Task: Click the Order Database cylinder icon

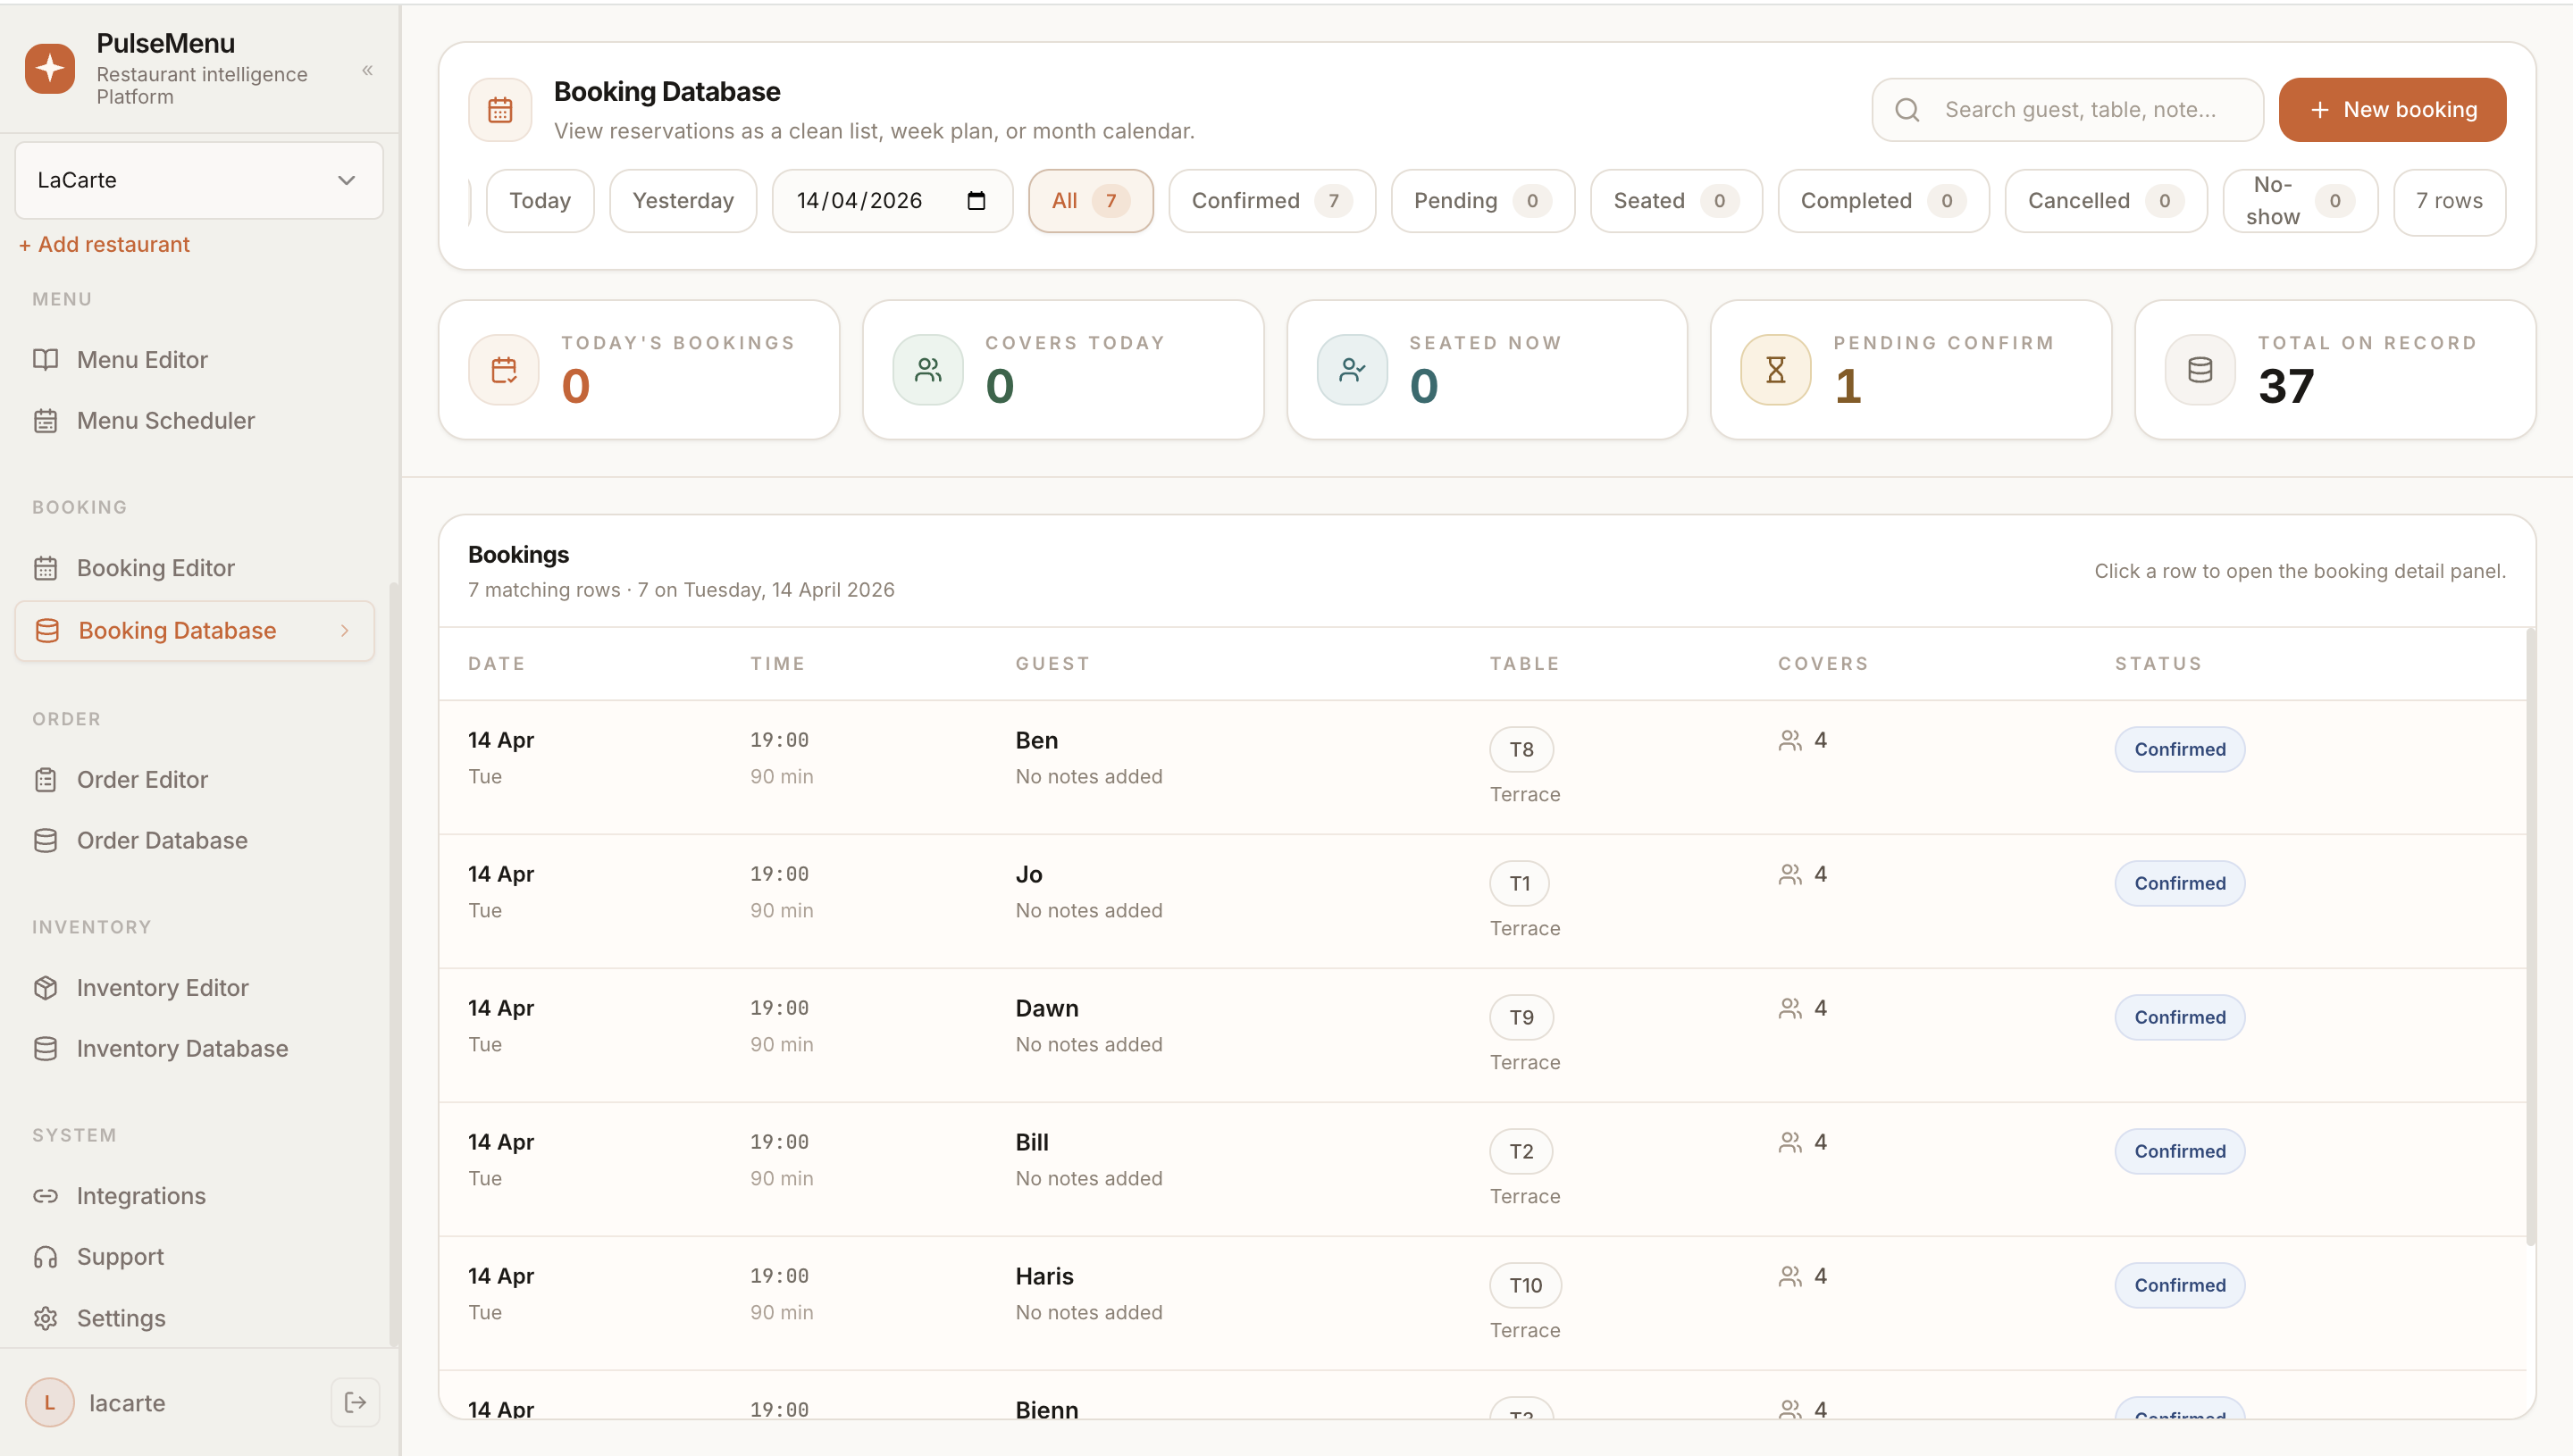Action: (x=45, y=841)
